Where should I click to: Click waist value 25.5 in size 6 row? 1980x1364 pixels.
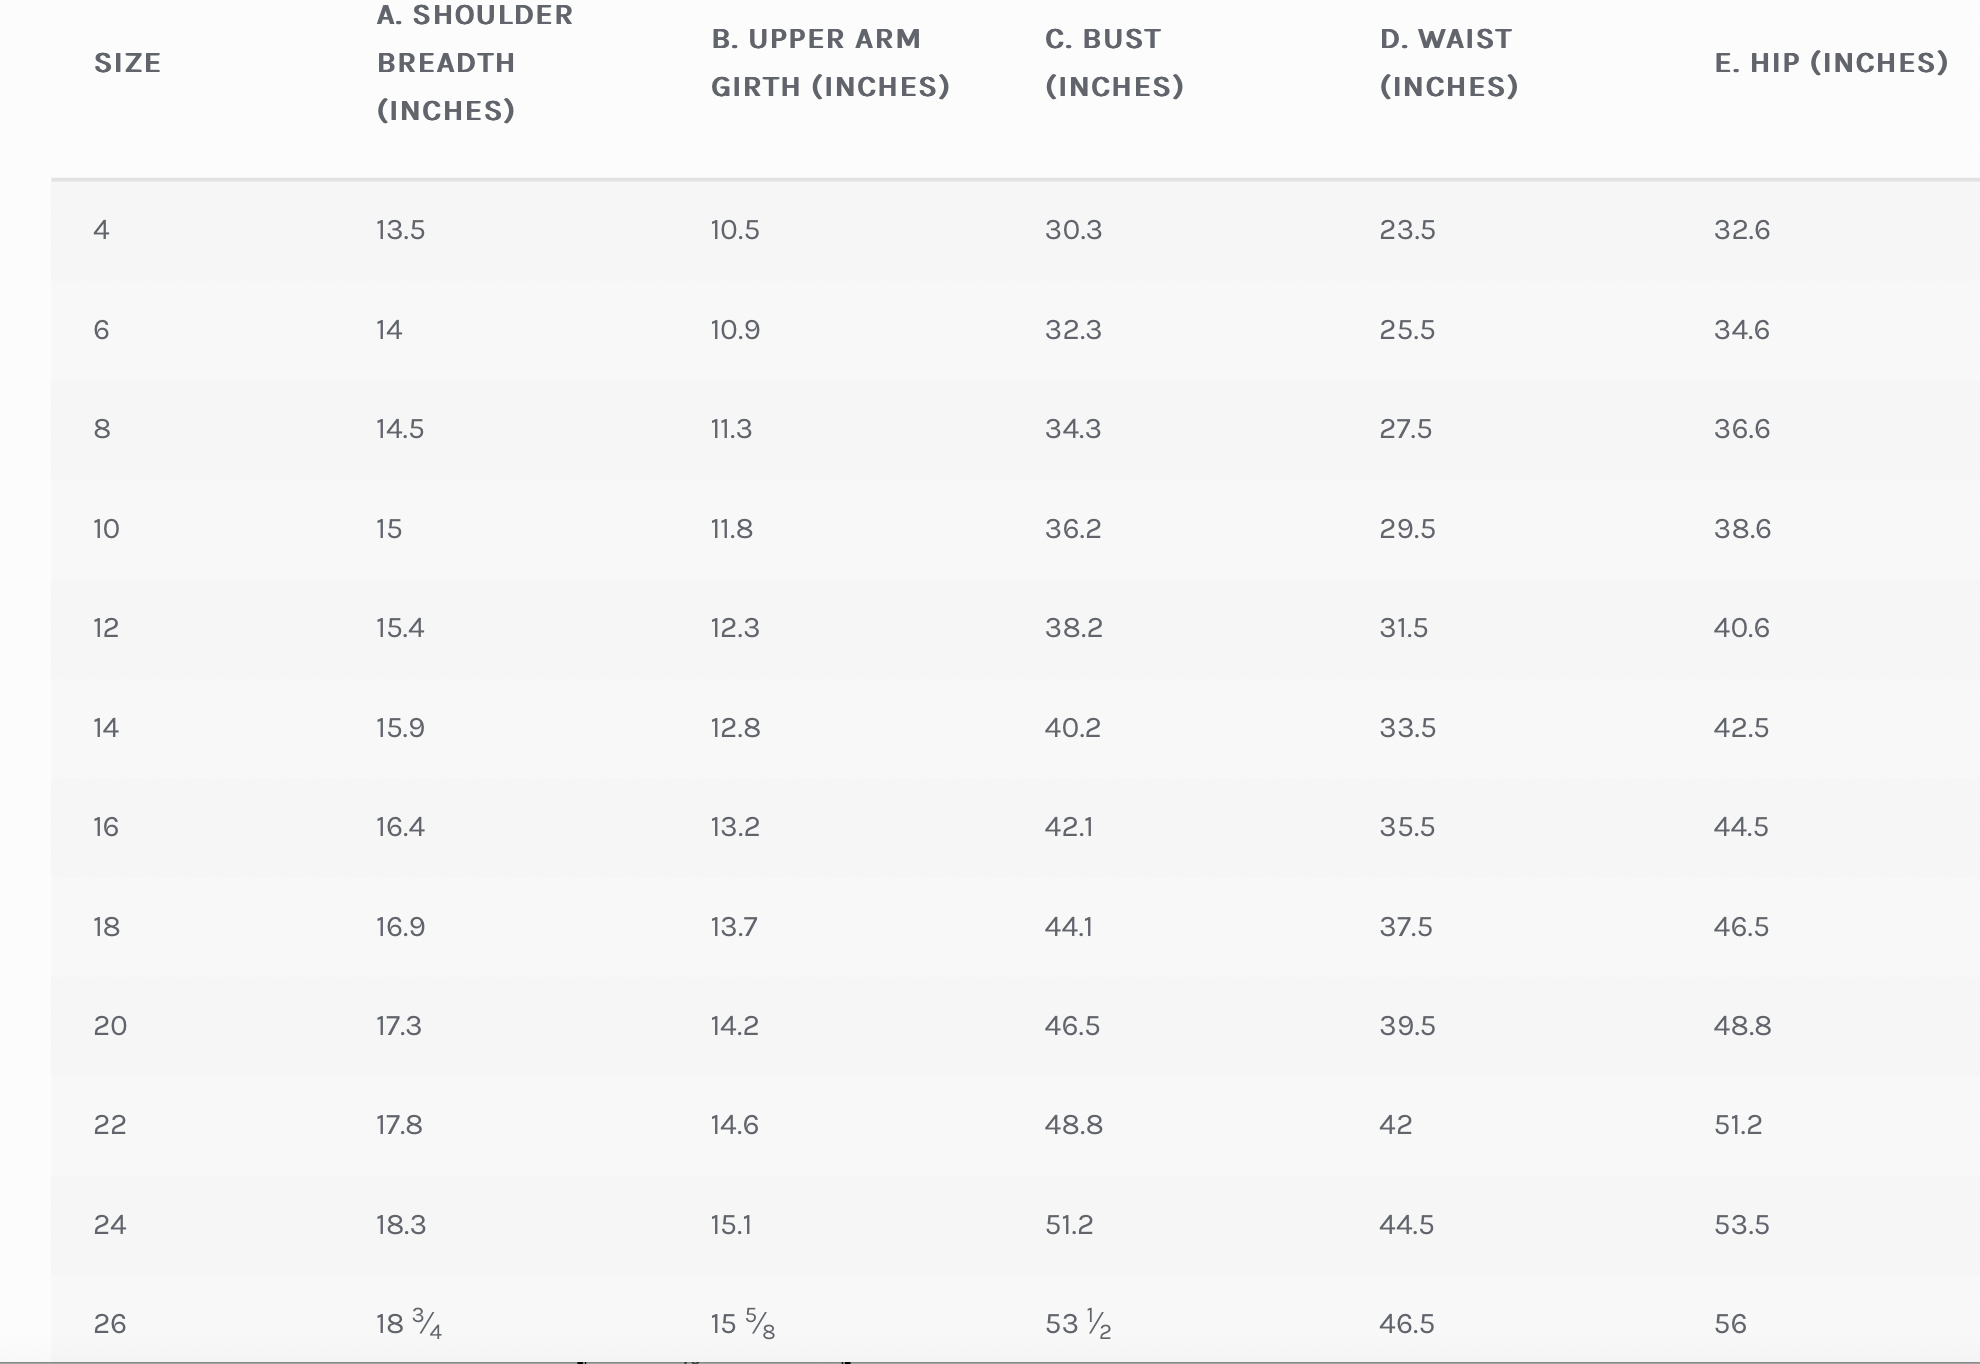coord(1407,330)
